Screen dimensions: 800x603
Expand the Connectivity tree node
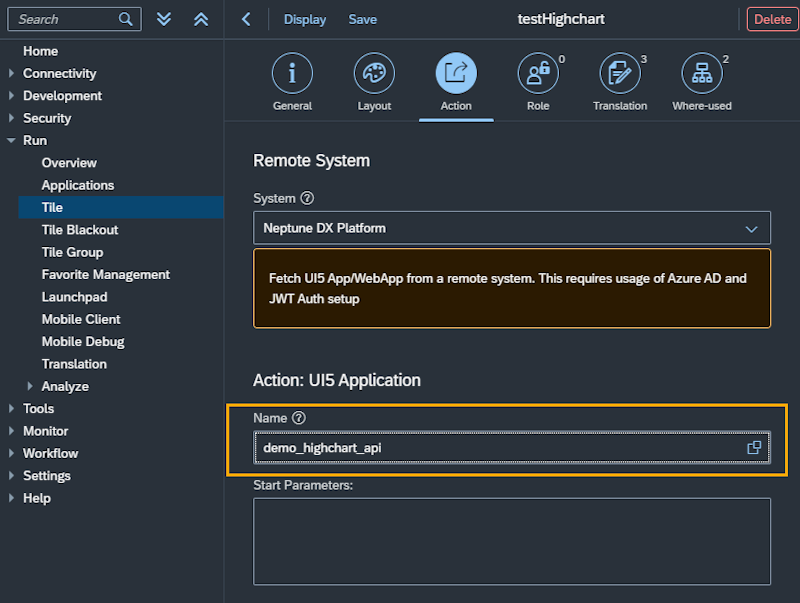click(11, 74)
